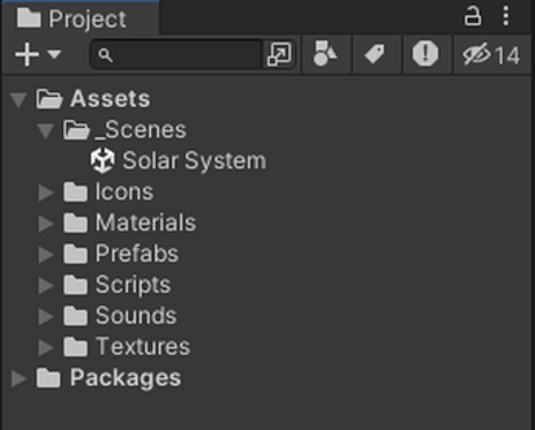Expand the Packages folder arrow
The width and height of the screenshot is (535, 430).
pos(19,378)
